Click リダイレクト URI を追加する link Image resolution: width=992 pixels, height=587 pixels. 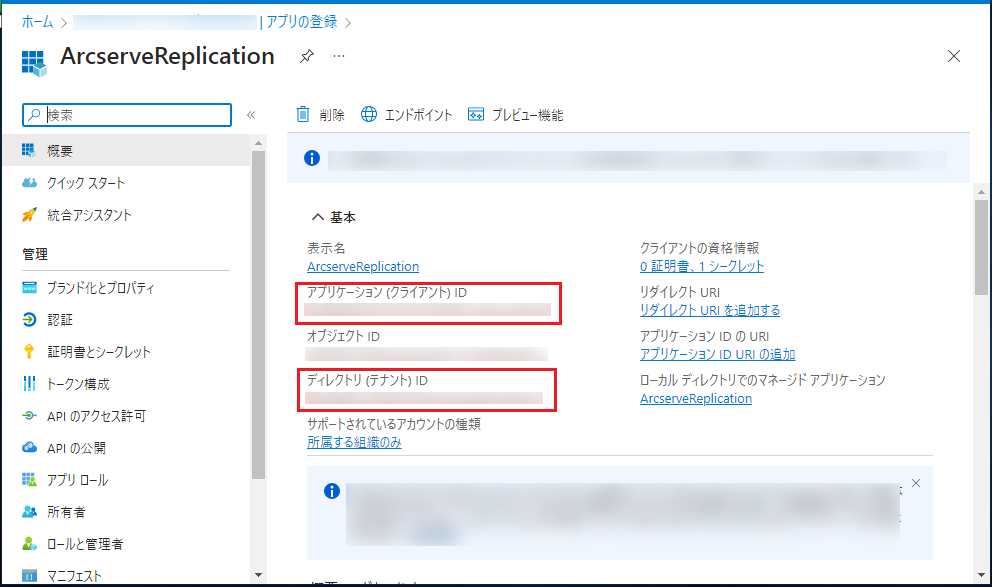(710, 311)
